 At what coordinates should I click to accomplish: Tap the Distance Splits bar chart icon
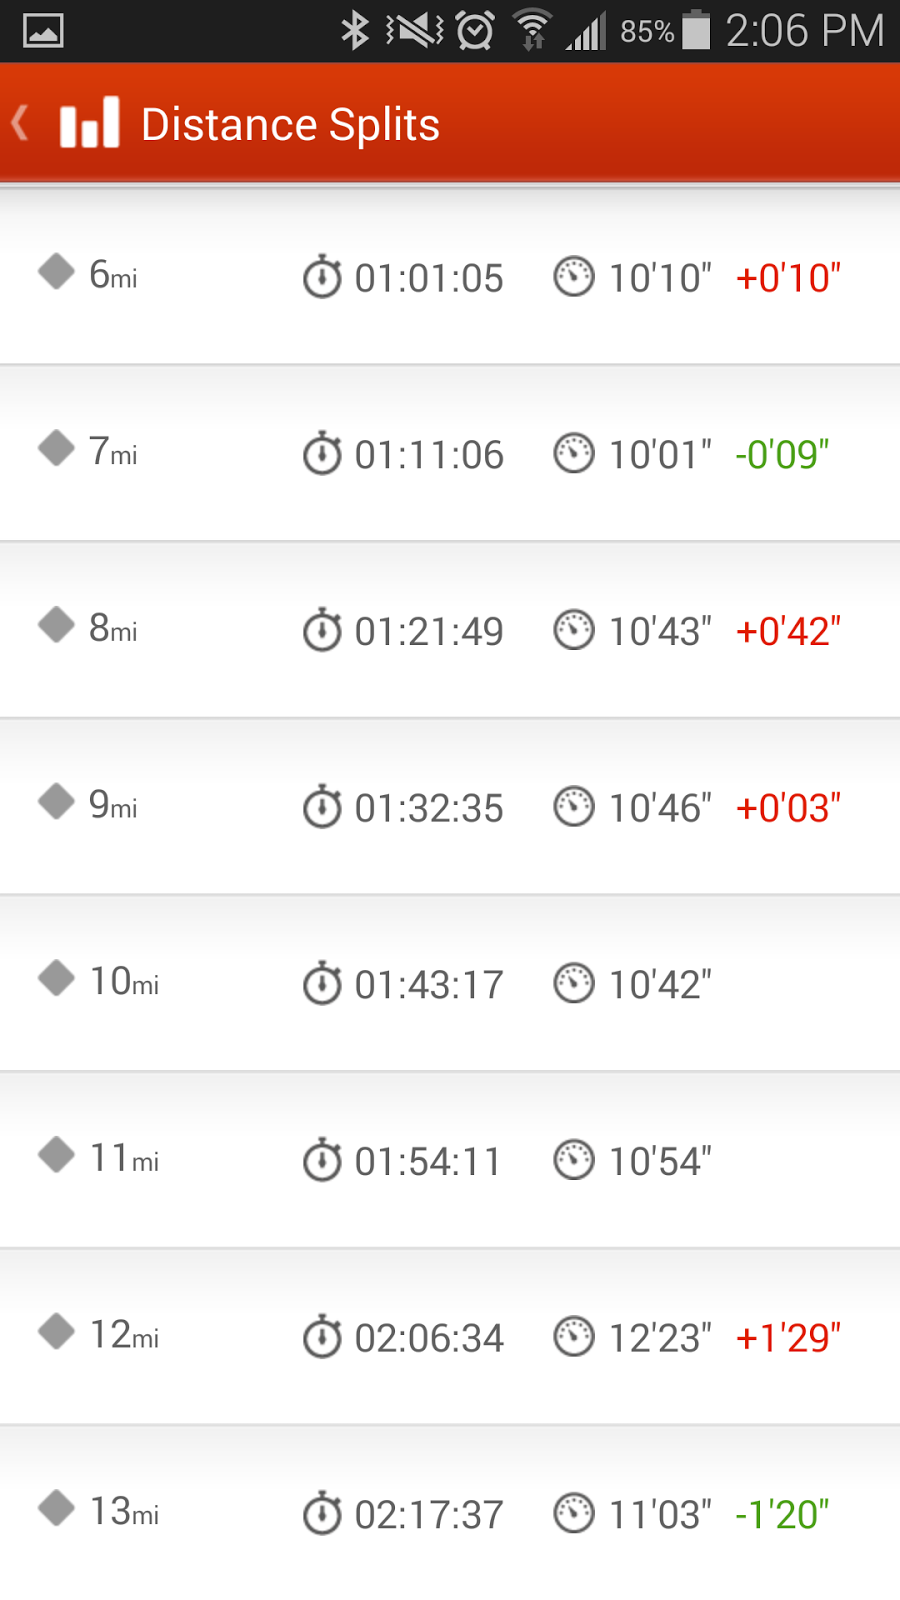point(89,123)
